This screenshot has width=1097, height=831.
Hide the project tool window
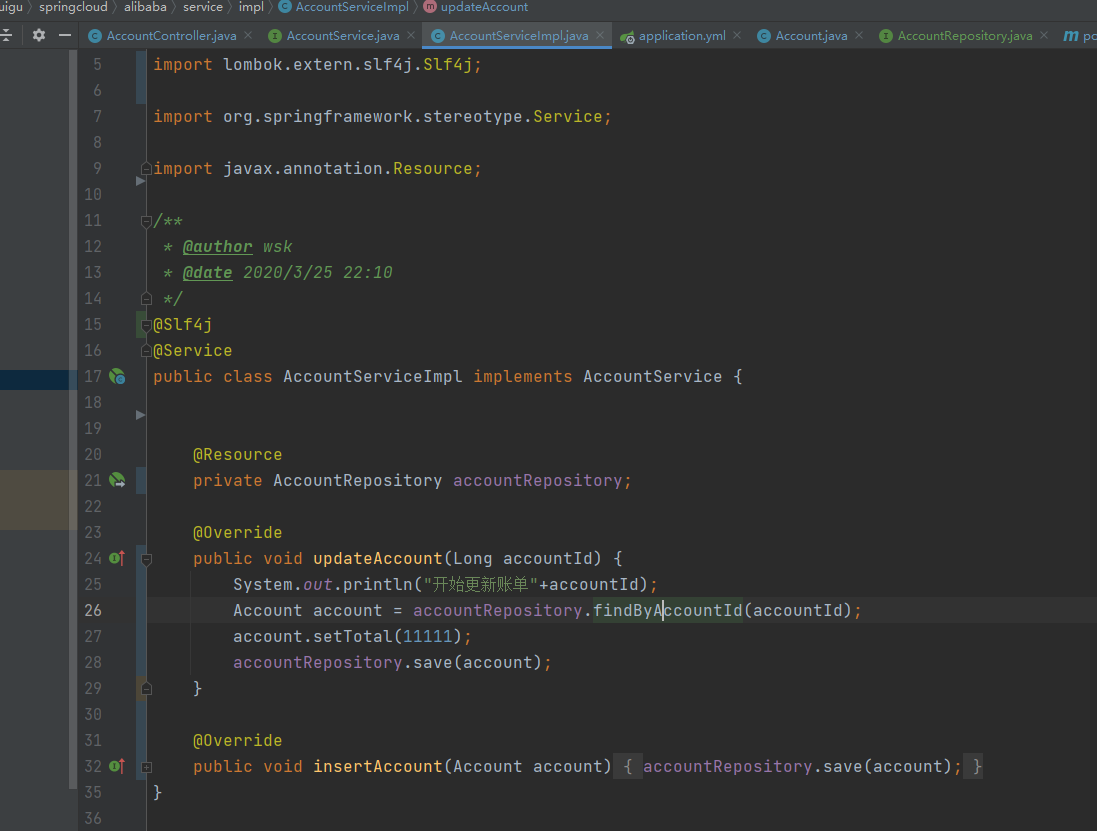(x=65, y=35)
